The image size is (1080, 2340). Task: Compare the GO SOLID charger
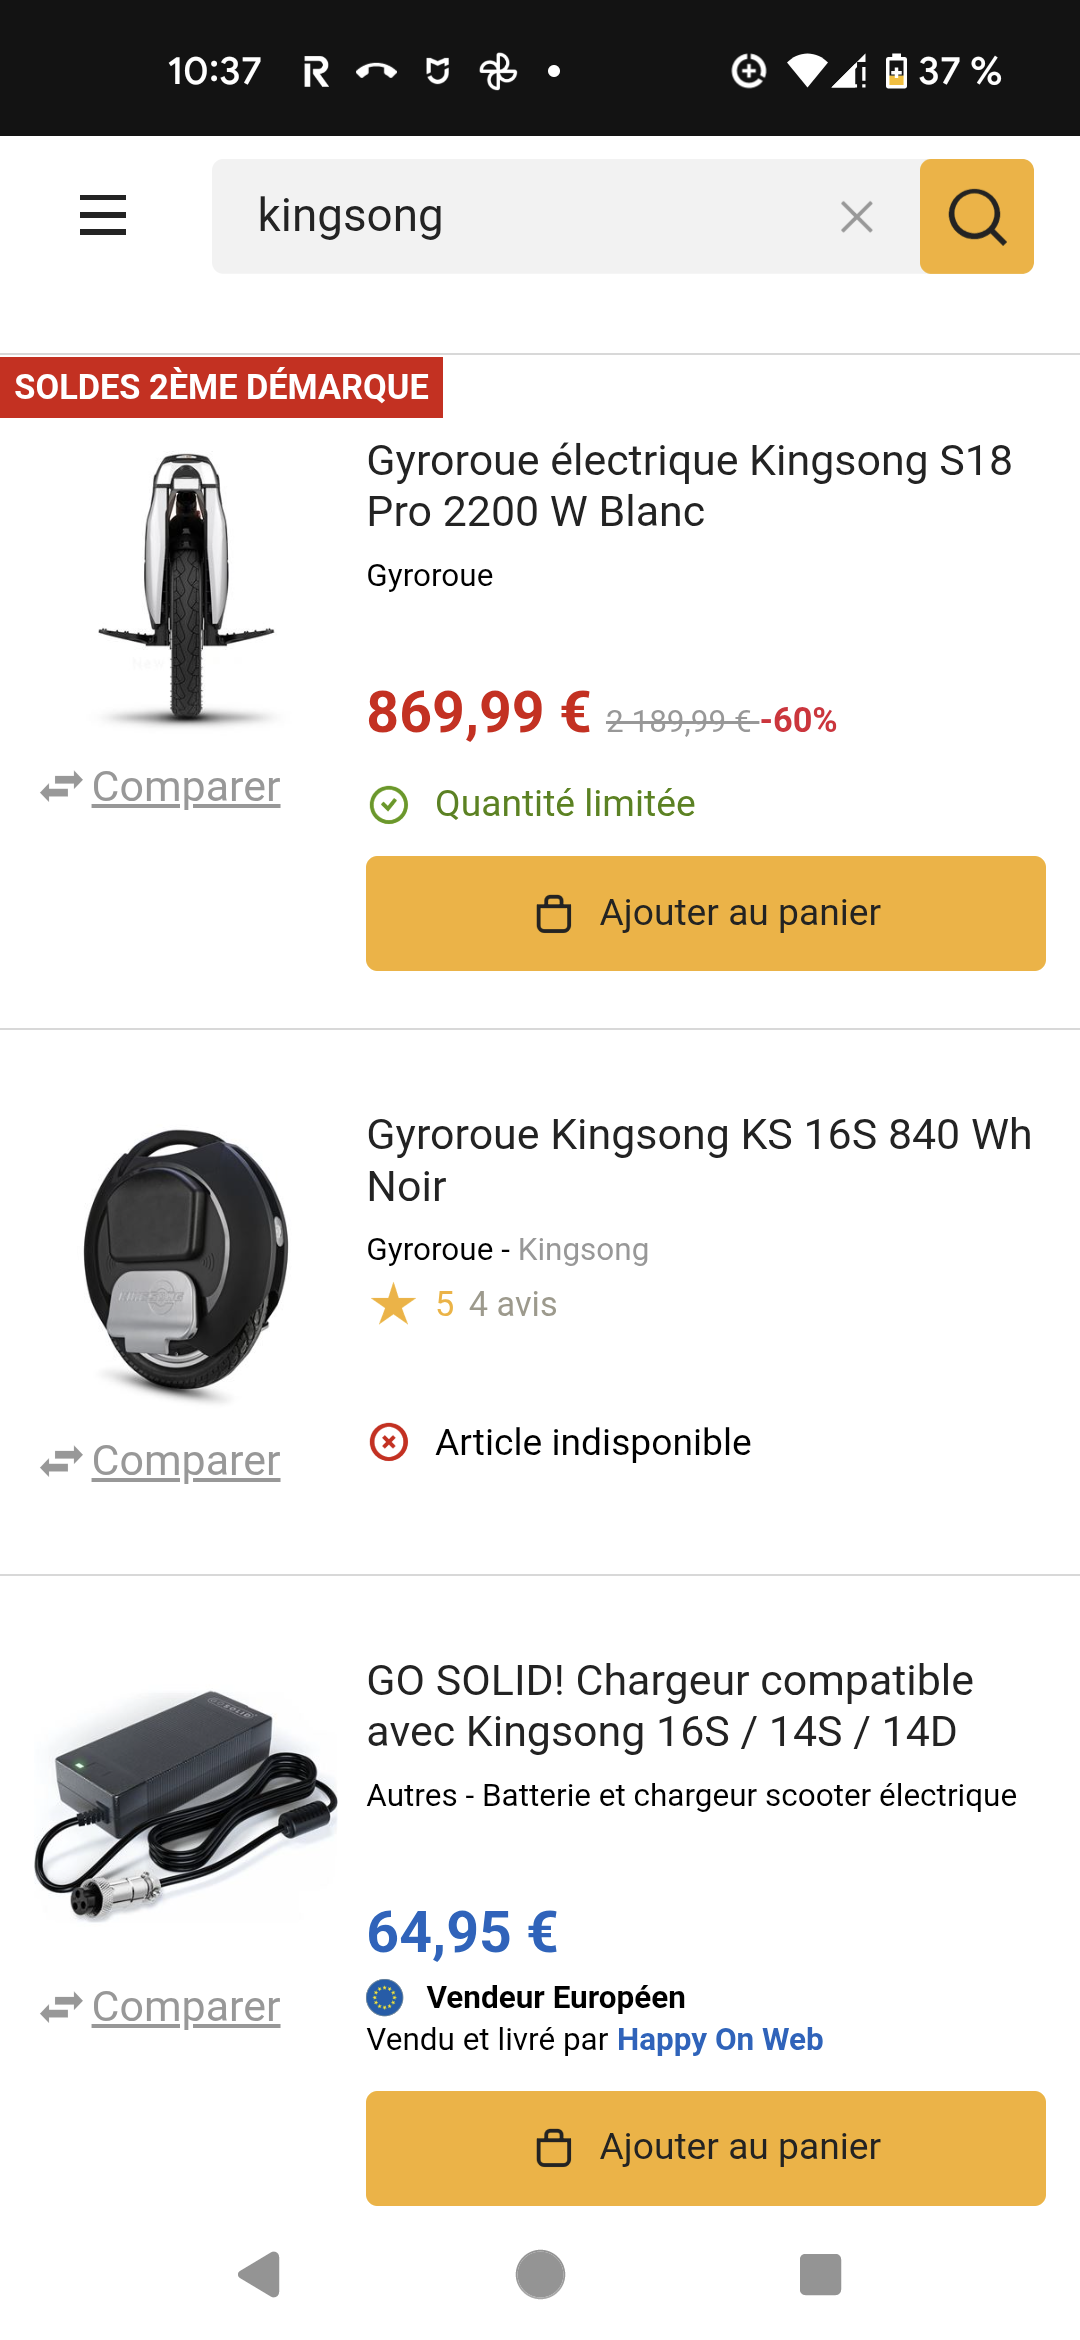point(185,2007)
